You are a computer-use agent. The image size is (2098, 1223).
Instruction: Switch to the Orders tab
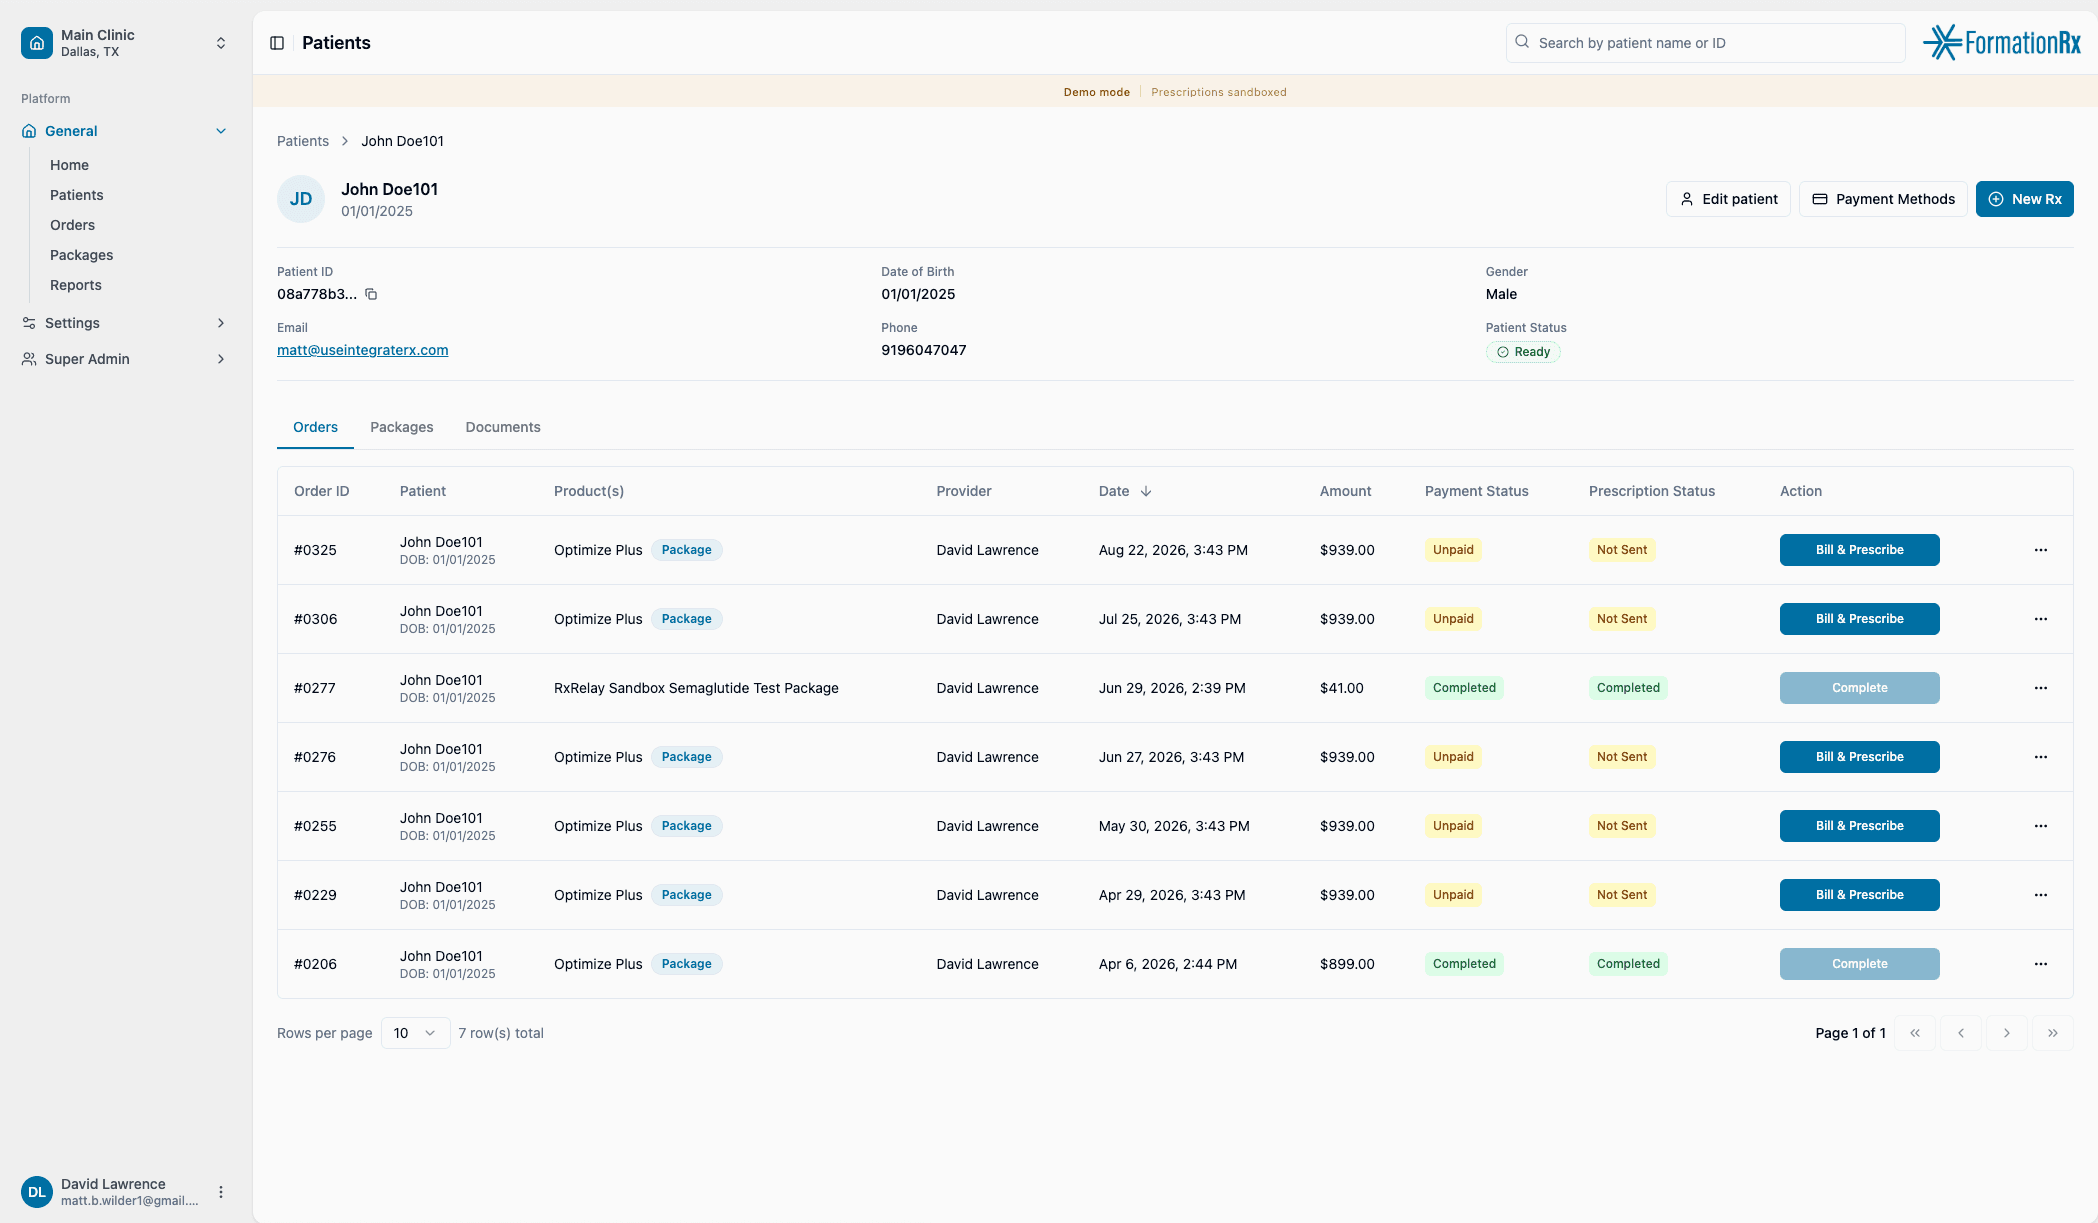pyautogui.click(x=315, y=427)
